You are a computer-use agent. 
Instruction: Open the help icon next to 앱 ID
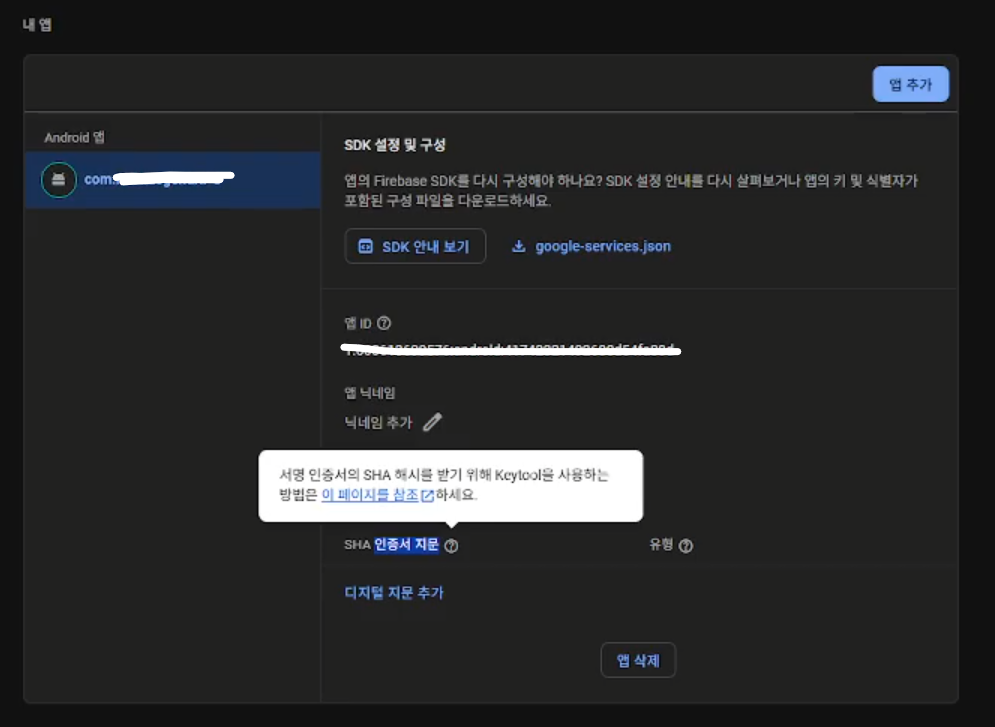tap(384, 323)
